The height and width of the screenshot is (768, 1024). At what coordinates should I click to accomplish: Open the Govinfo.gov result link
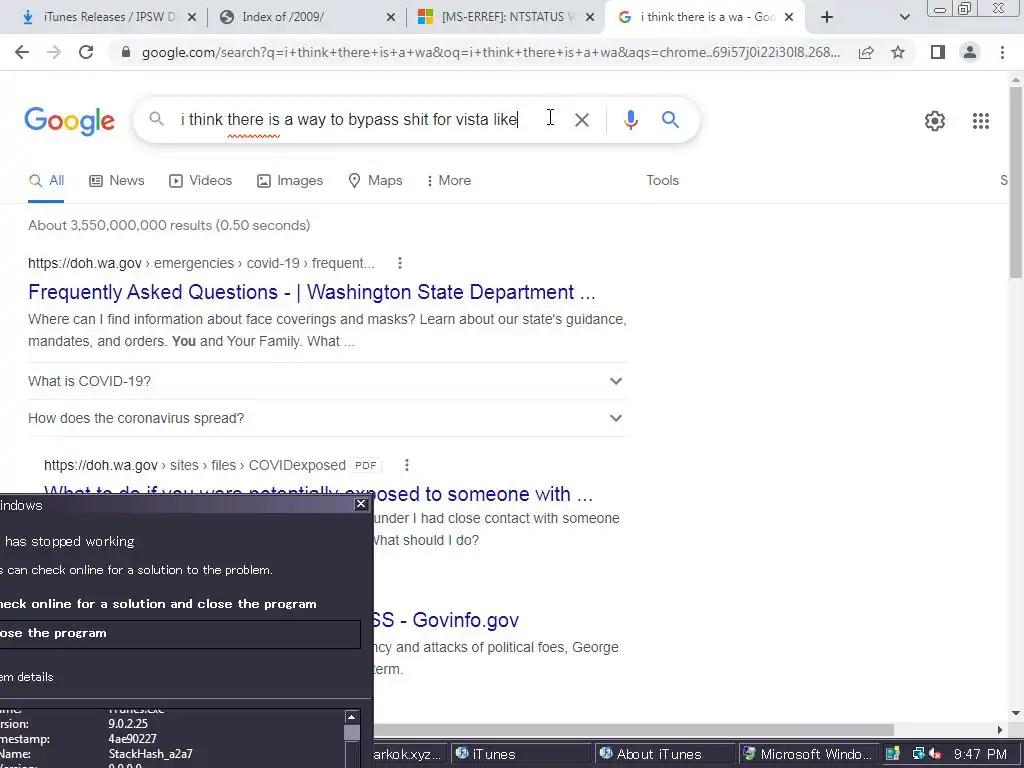pos(446,620)
